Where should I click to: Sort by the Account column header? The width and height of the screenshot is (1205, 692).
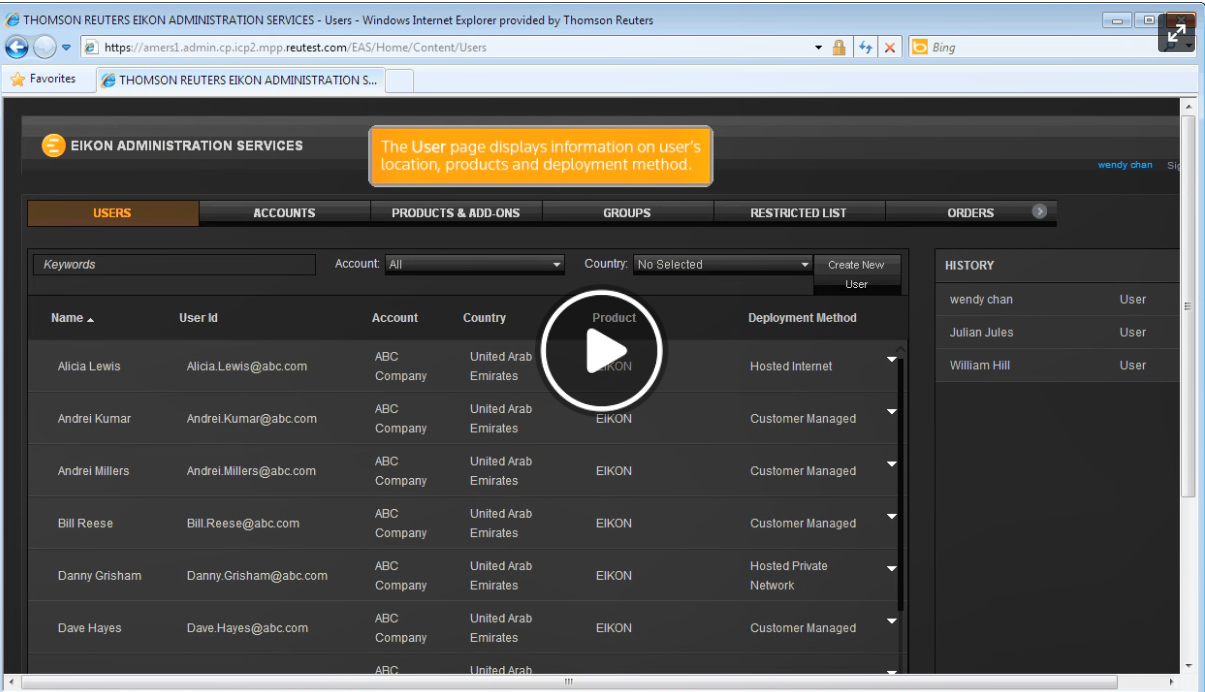click(395, 318)
